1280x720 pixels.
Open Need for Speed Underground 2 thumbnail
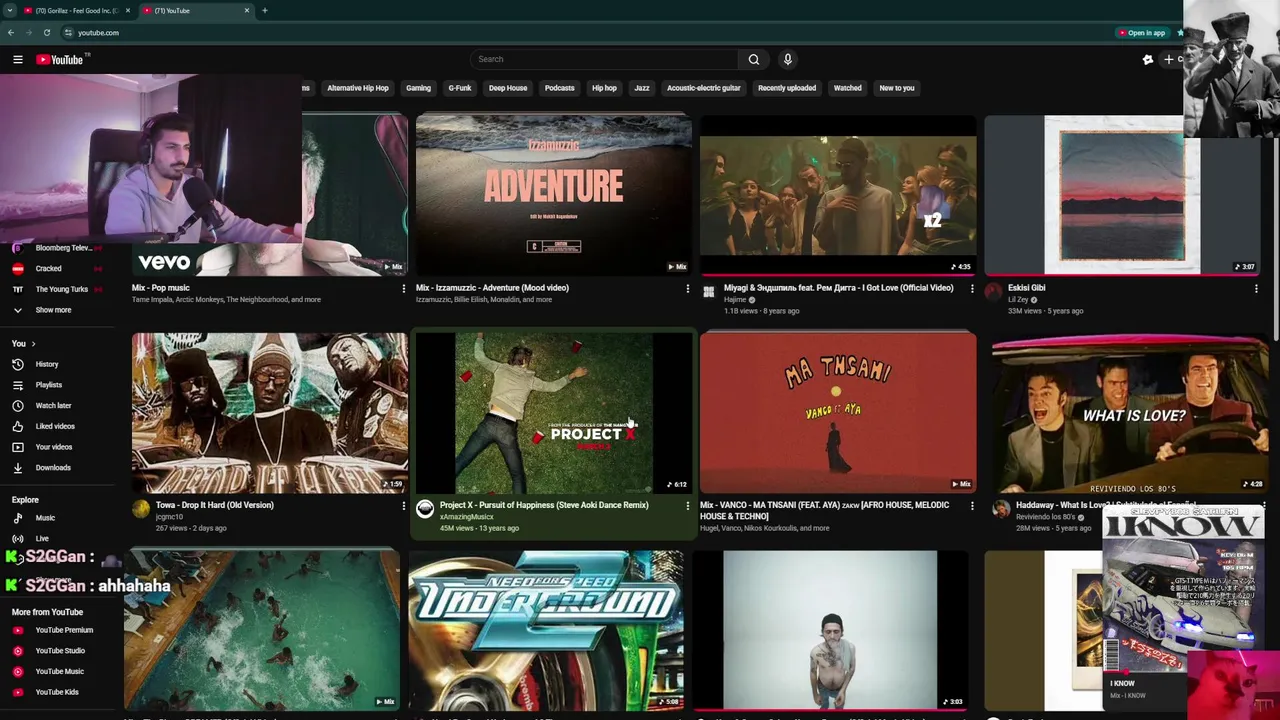point(546,630)
